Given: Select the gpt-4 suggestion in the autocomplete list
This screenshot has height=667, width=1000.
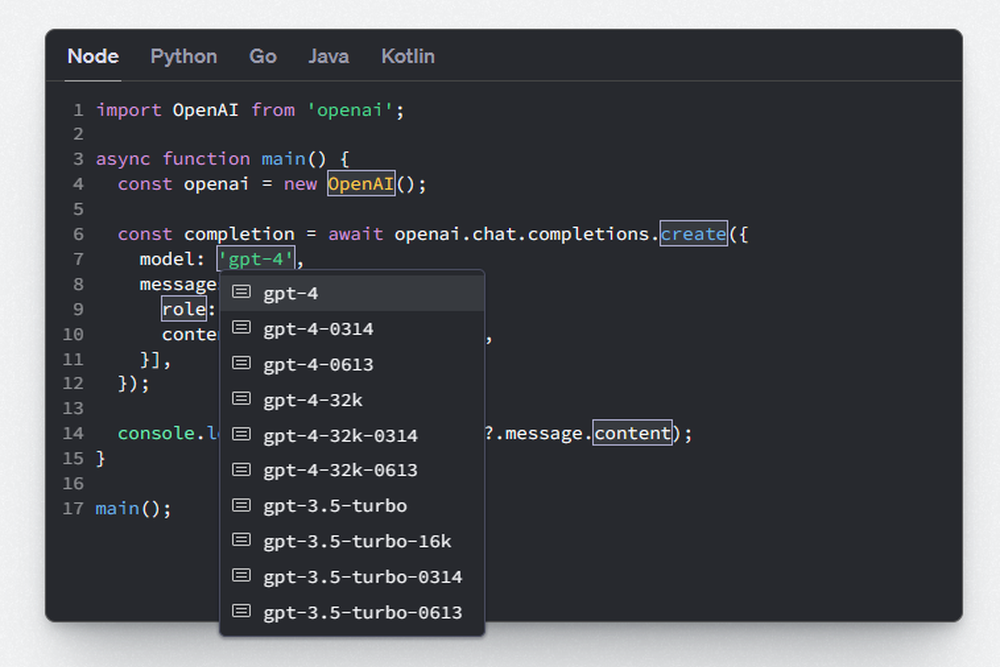Looking at the screenshot, I should point(352,293).
